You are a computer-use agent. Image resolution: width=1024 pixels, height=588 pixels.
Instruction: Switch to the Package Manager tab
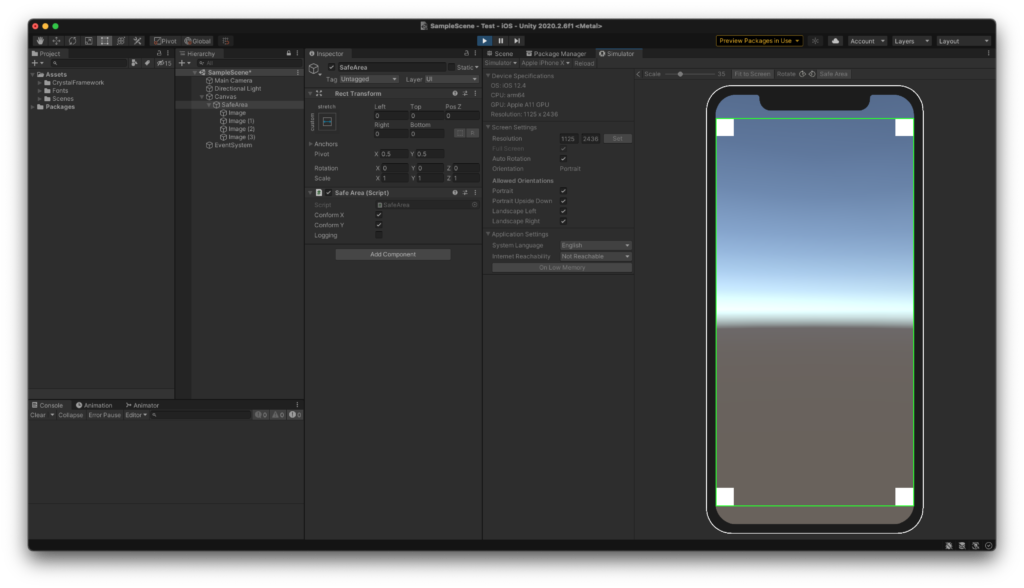tap(556, 53)
